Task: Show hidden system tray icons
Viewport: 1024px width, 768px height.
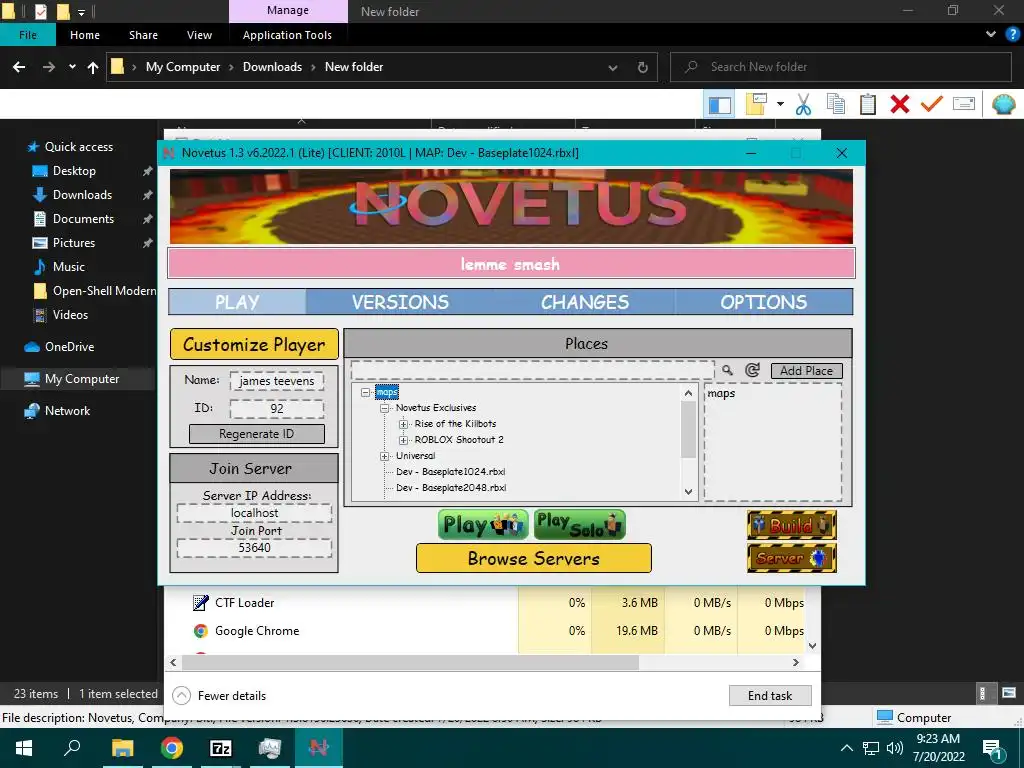Action: tap(846, 748)
